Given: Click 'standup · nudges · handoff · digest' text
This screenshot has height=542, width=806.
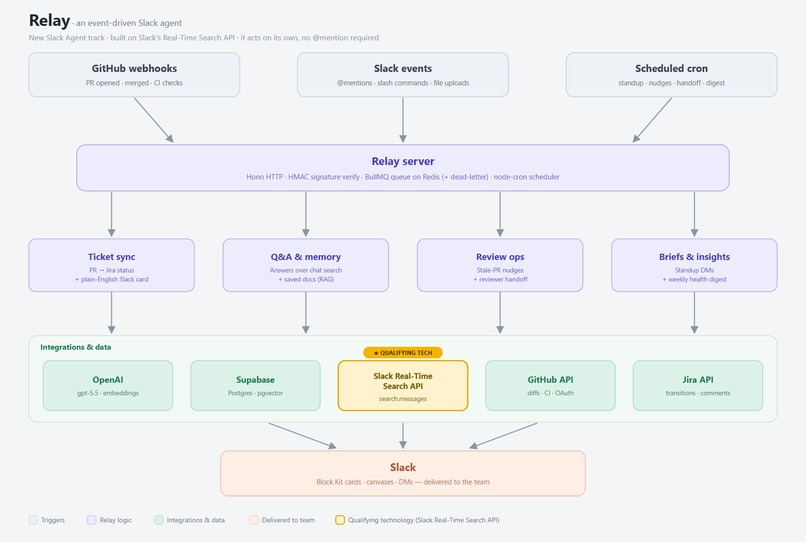Looking at the screenshot, I should (x=671, y=83).
